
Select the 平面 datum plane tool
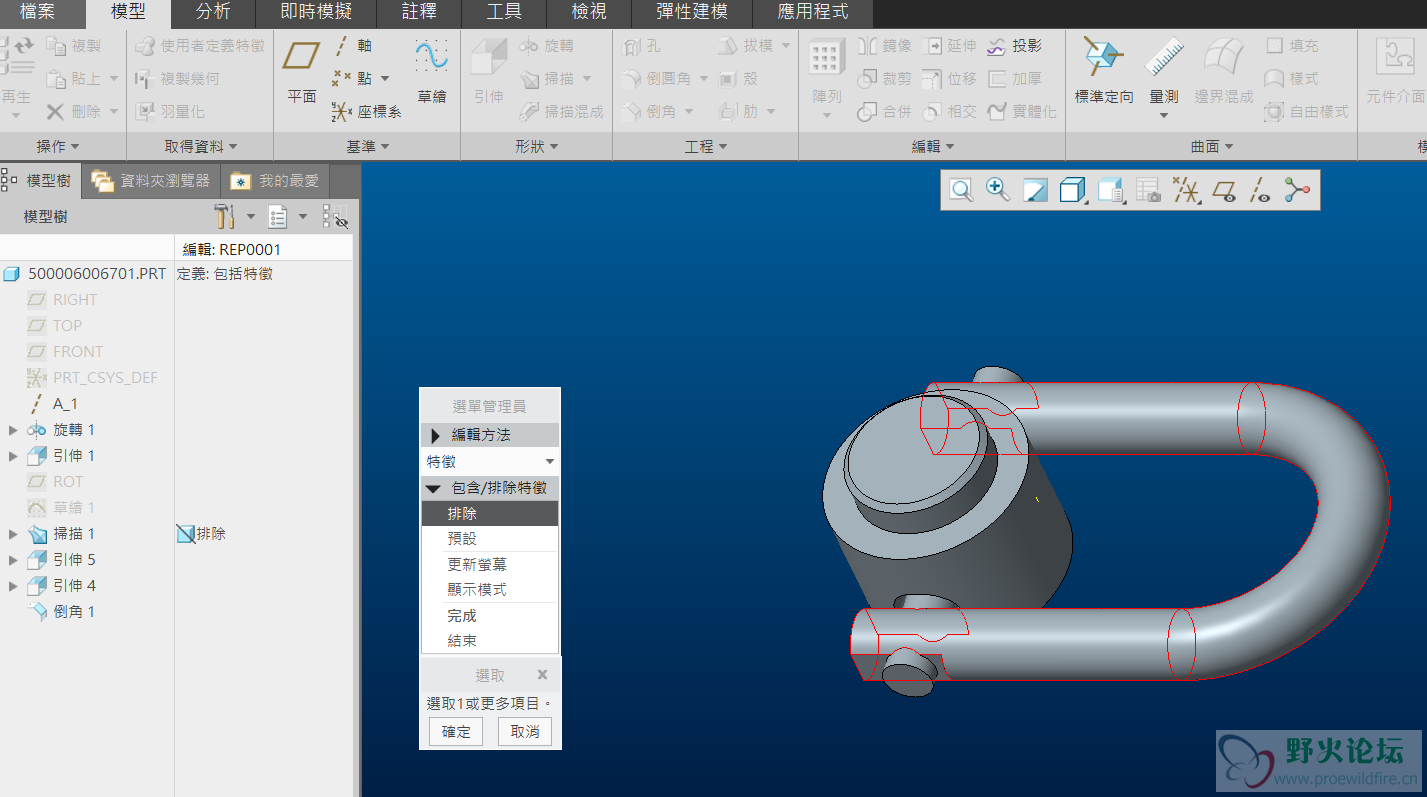pos(302,71)
